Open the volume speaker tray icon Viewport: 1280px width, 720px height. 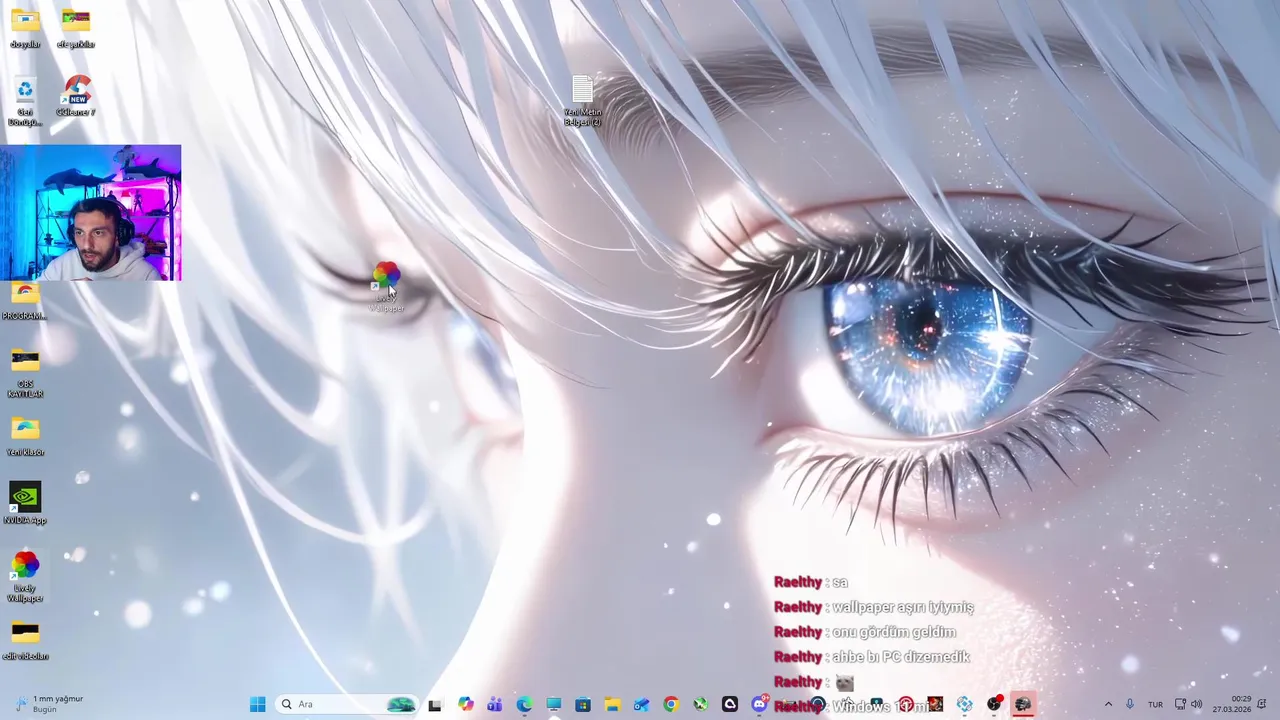pyautogui.click(x=1196, y=704)
